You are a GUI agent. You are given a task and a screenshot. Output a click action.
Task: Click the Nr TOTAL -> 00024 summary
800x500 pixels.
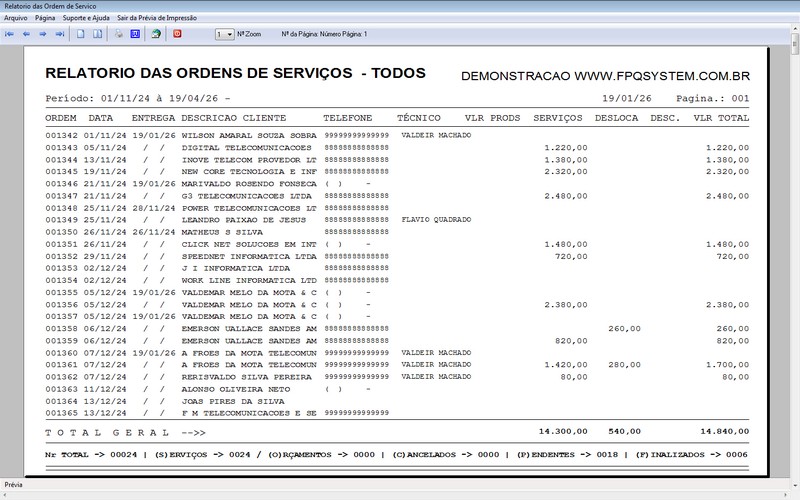tap(91, 455)
